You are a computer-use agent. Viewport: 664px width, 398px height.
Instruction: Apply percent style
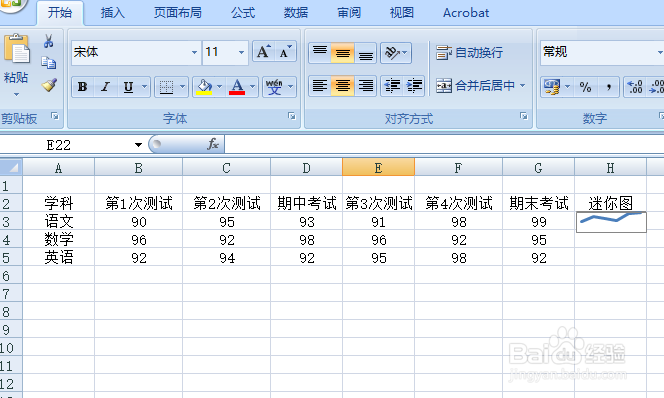pyautogui.click(x=585, y=87)
